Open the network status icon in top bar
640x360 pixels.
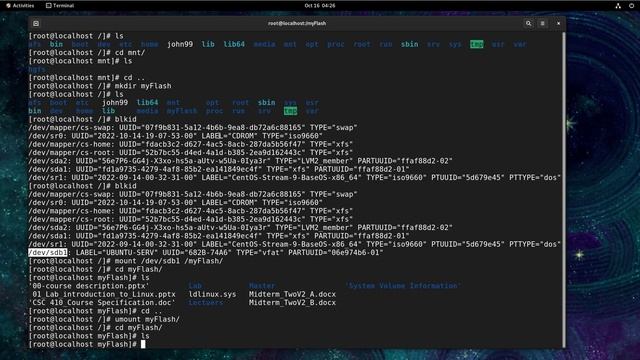[618, 6]
